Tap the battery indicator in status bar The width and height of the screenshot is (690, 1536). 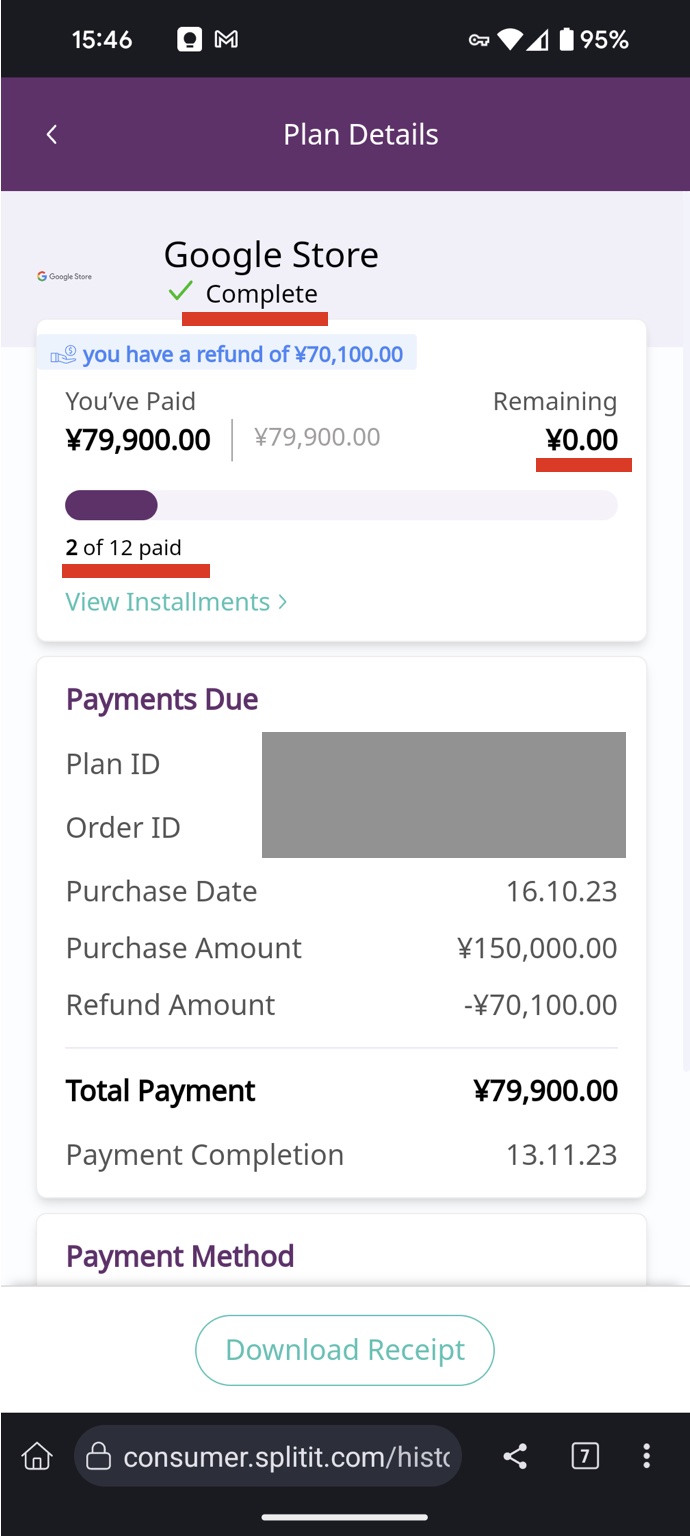(x=567, y=40)
